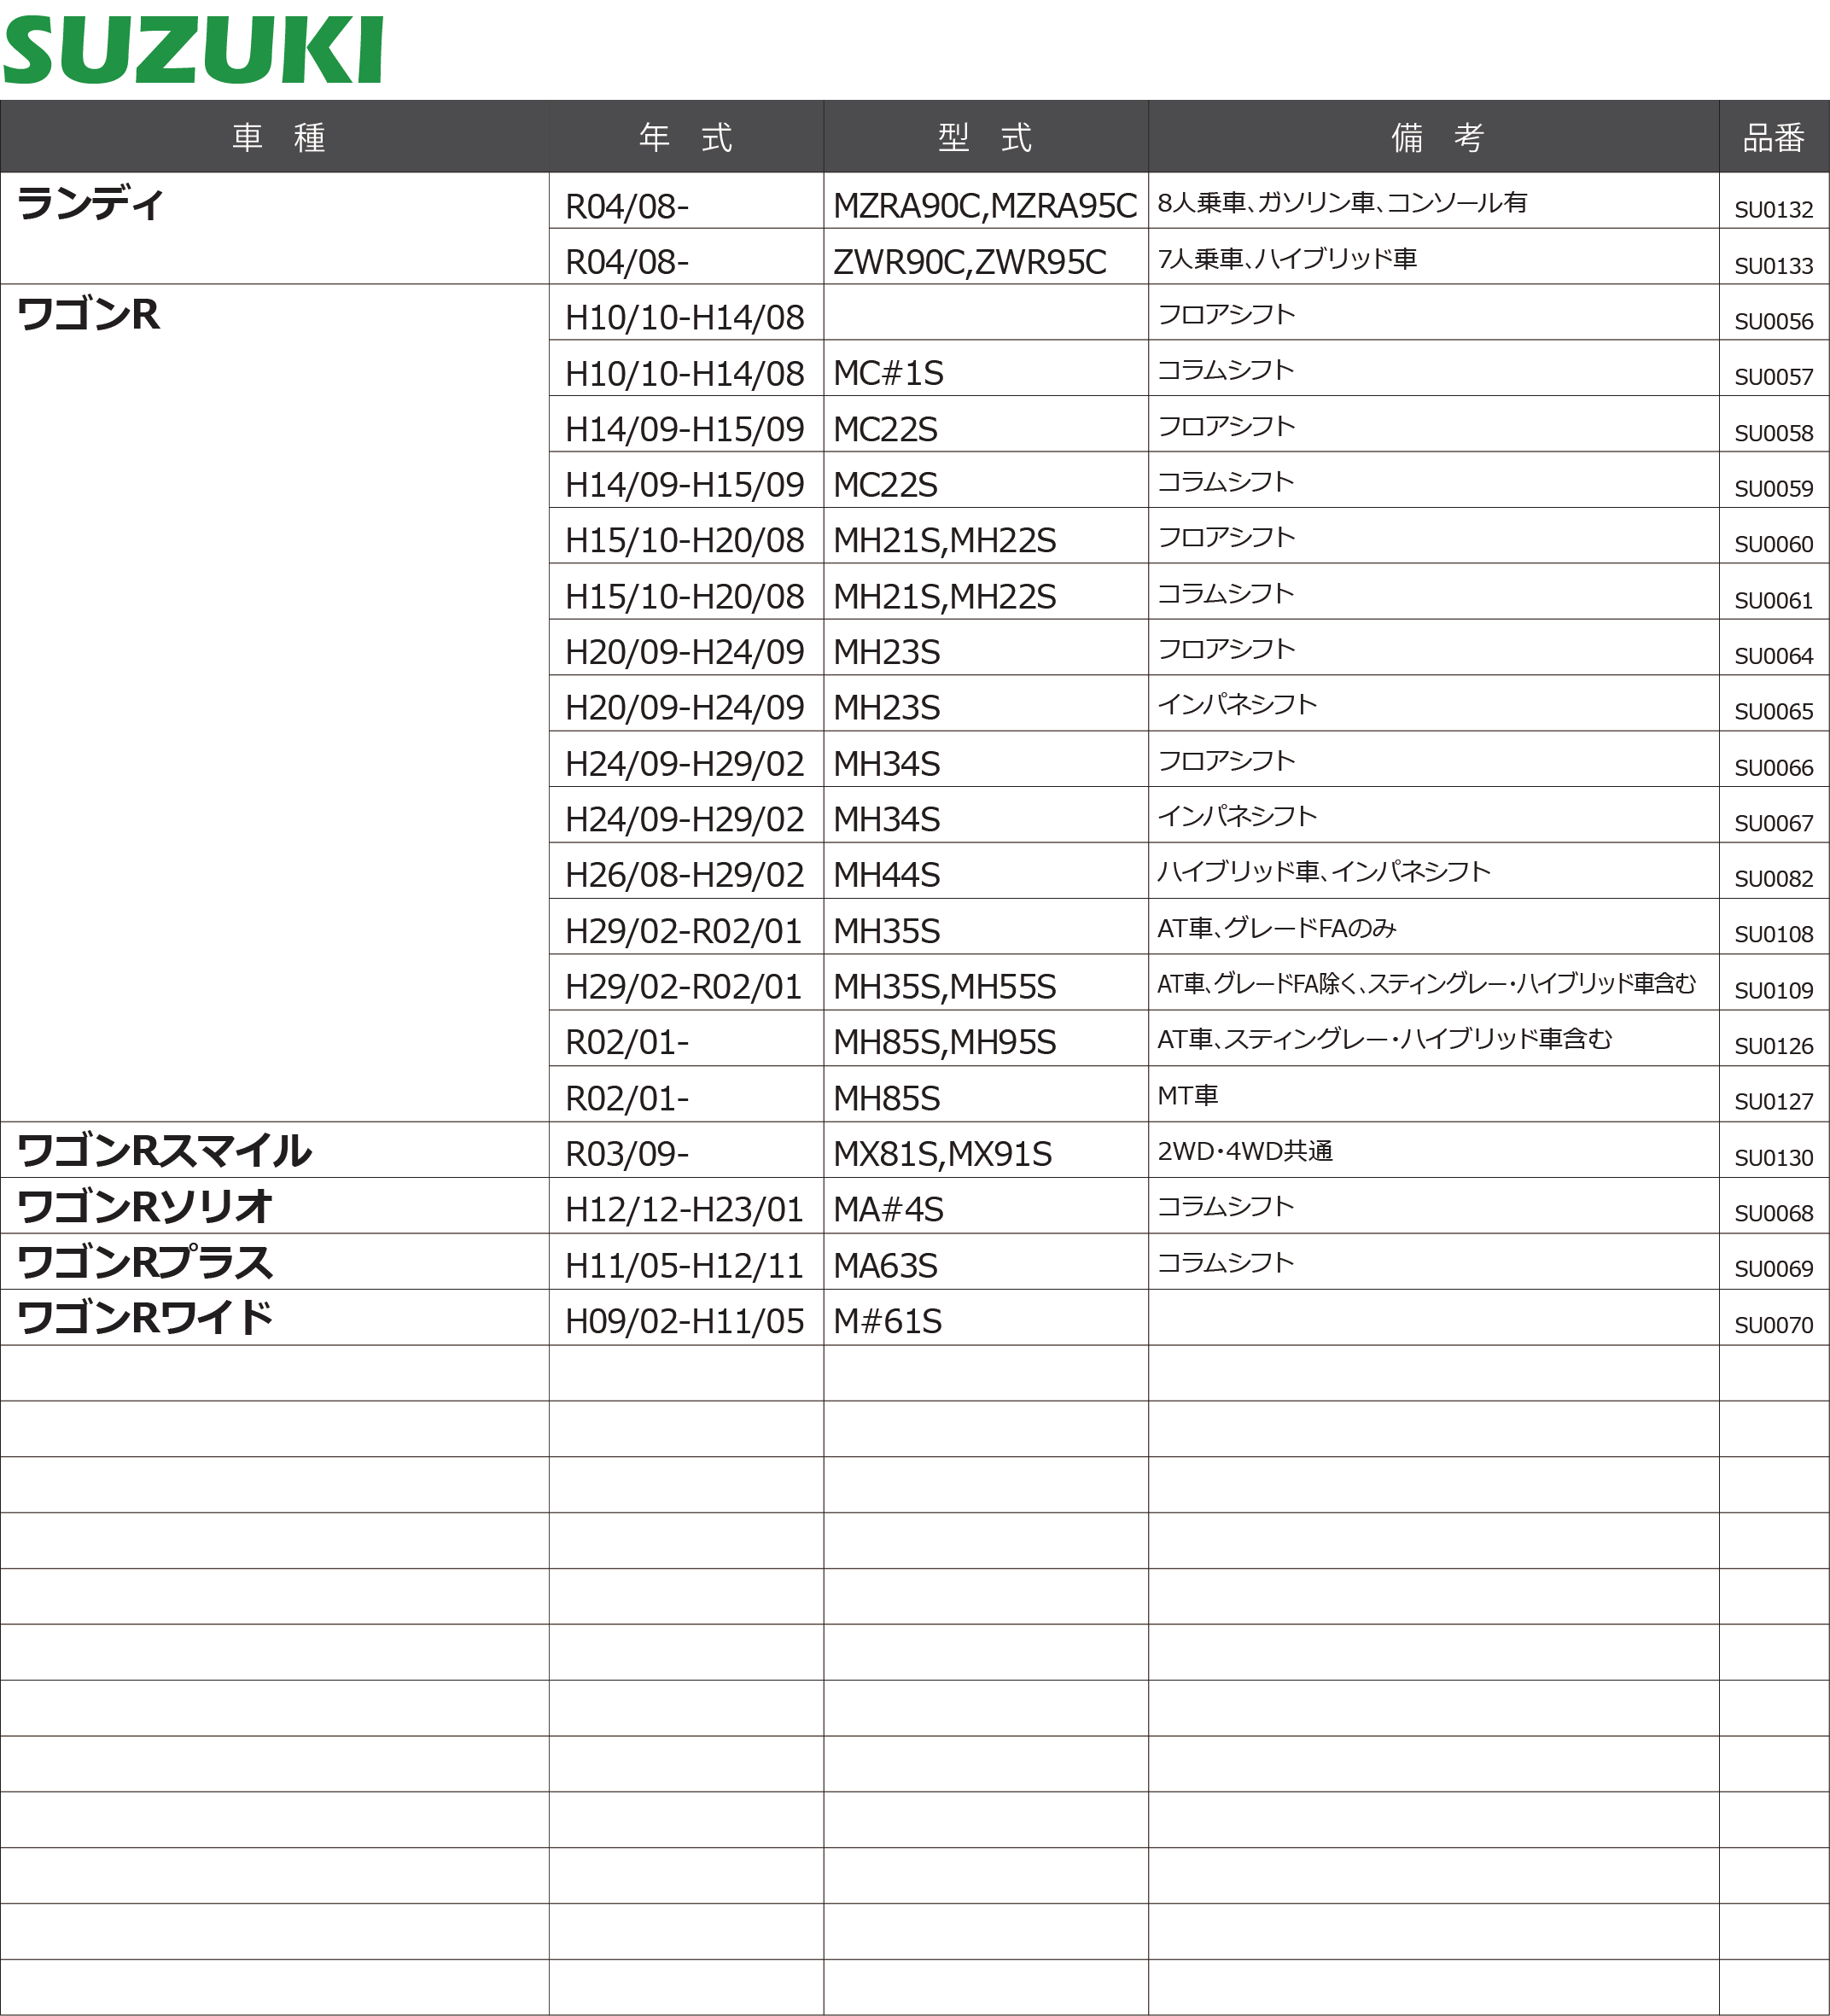Image resolution: width=1830 pixels, height=2016 pixels.
Task: Select the 2WD・4WD共通 remark cell
Action: pos(1245,1151)
